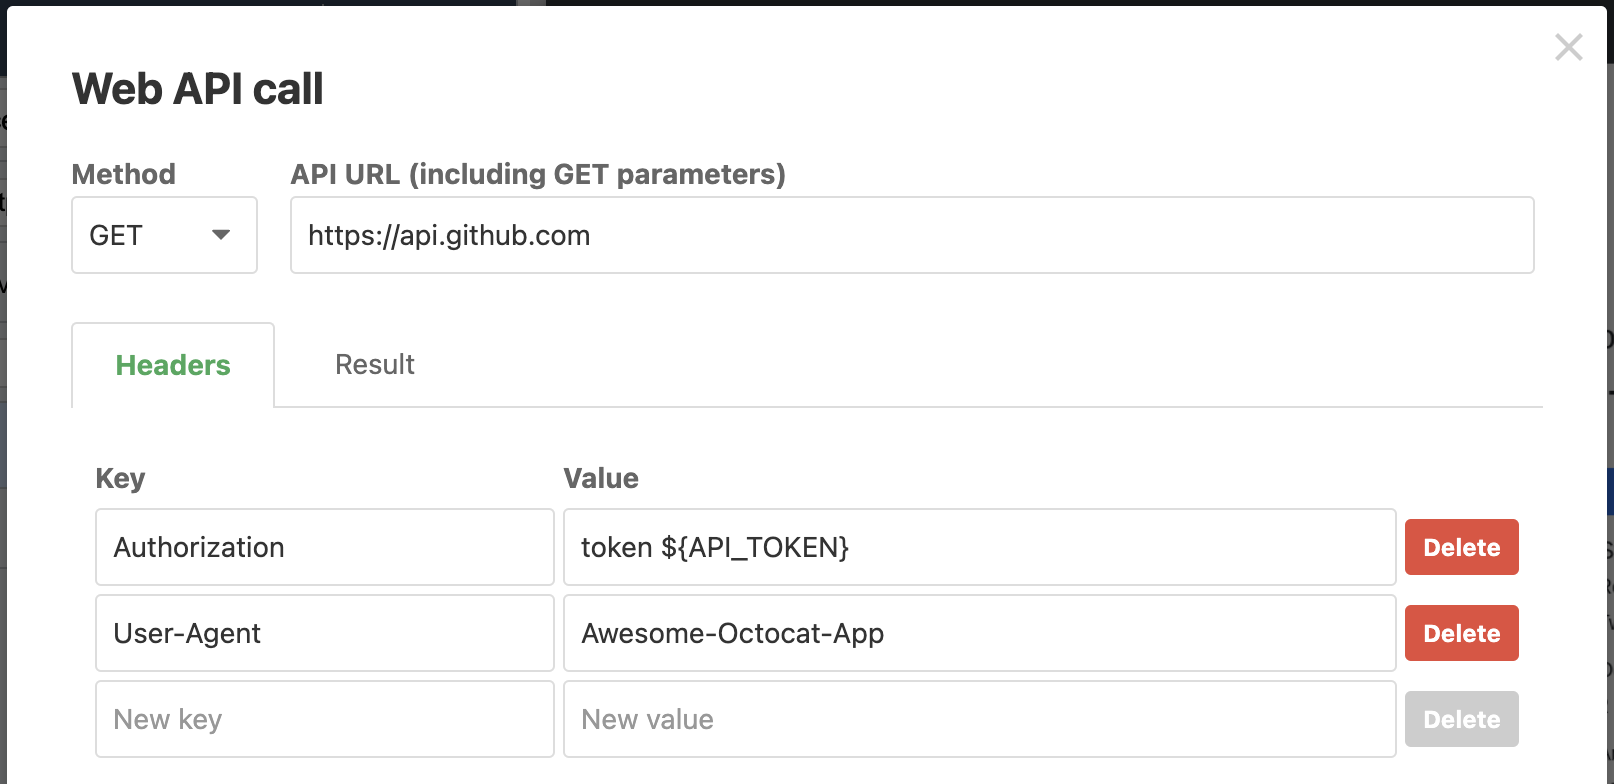Open the Method dropdown showing GET
This screenshot has height=784, width=1614.
click(164, 235)
